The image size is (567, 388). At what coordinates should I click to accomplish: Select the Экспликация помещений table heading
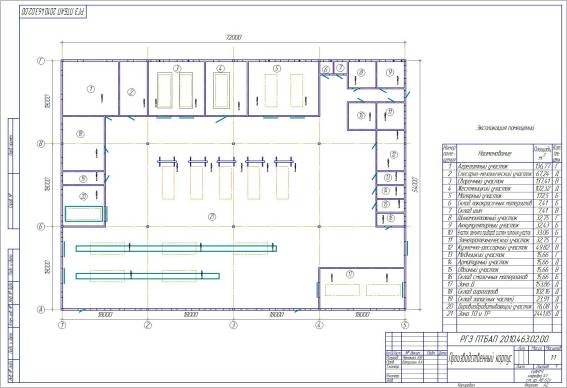tap(505, 128)
